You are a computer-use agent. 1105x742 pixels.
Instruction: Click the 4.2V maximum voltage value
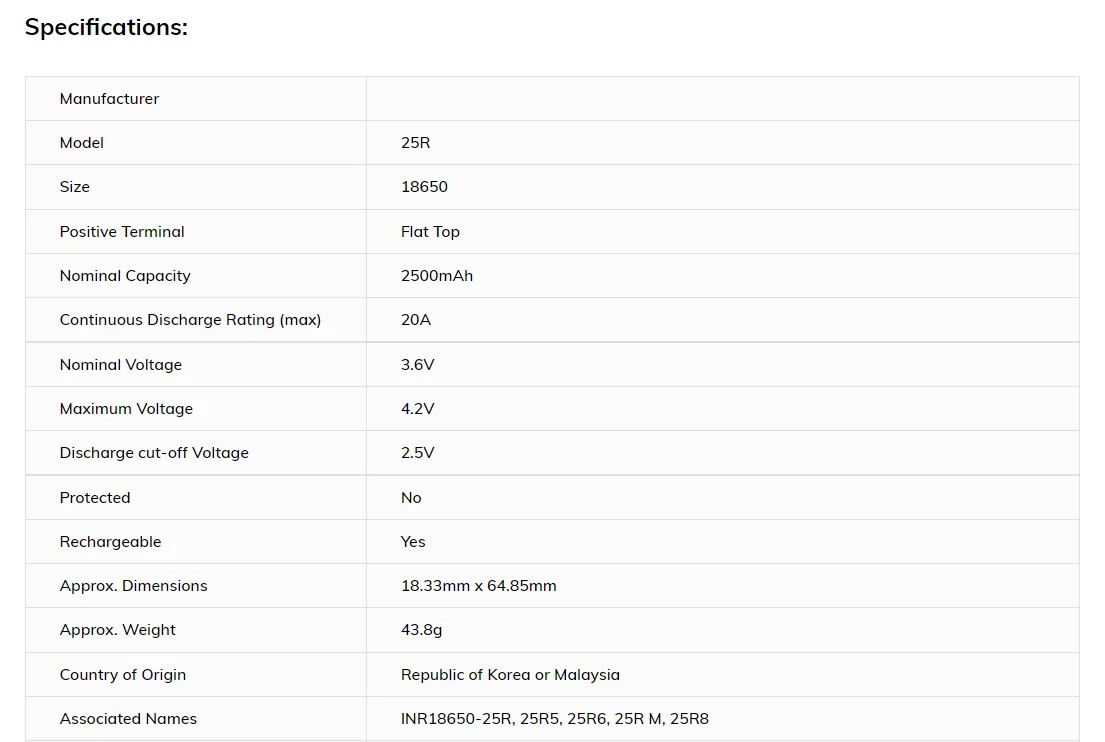[x=417, y=409]
